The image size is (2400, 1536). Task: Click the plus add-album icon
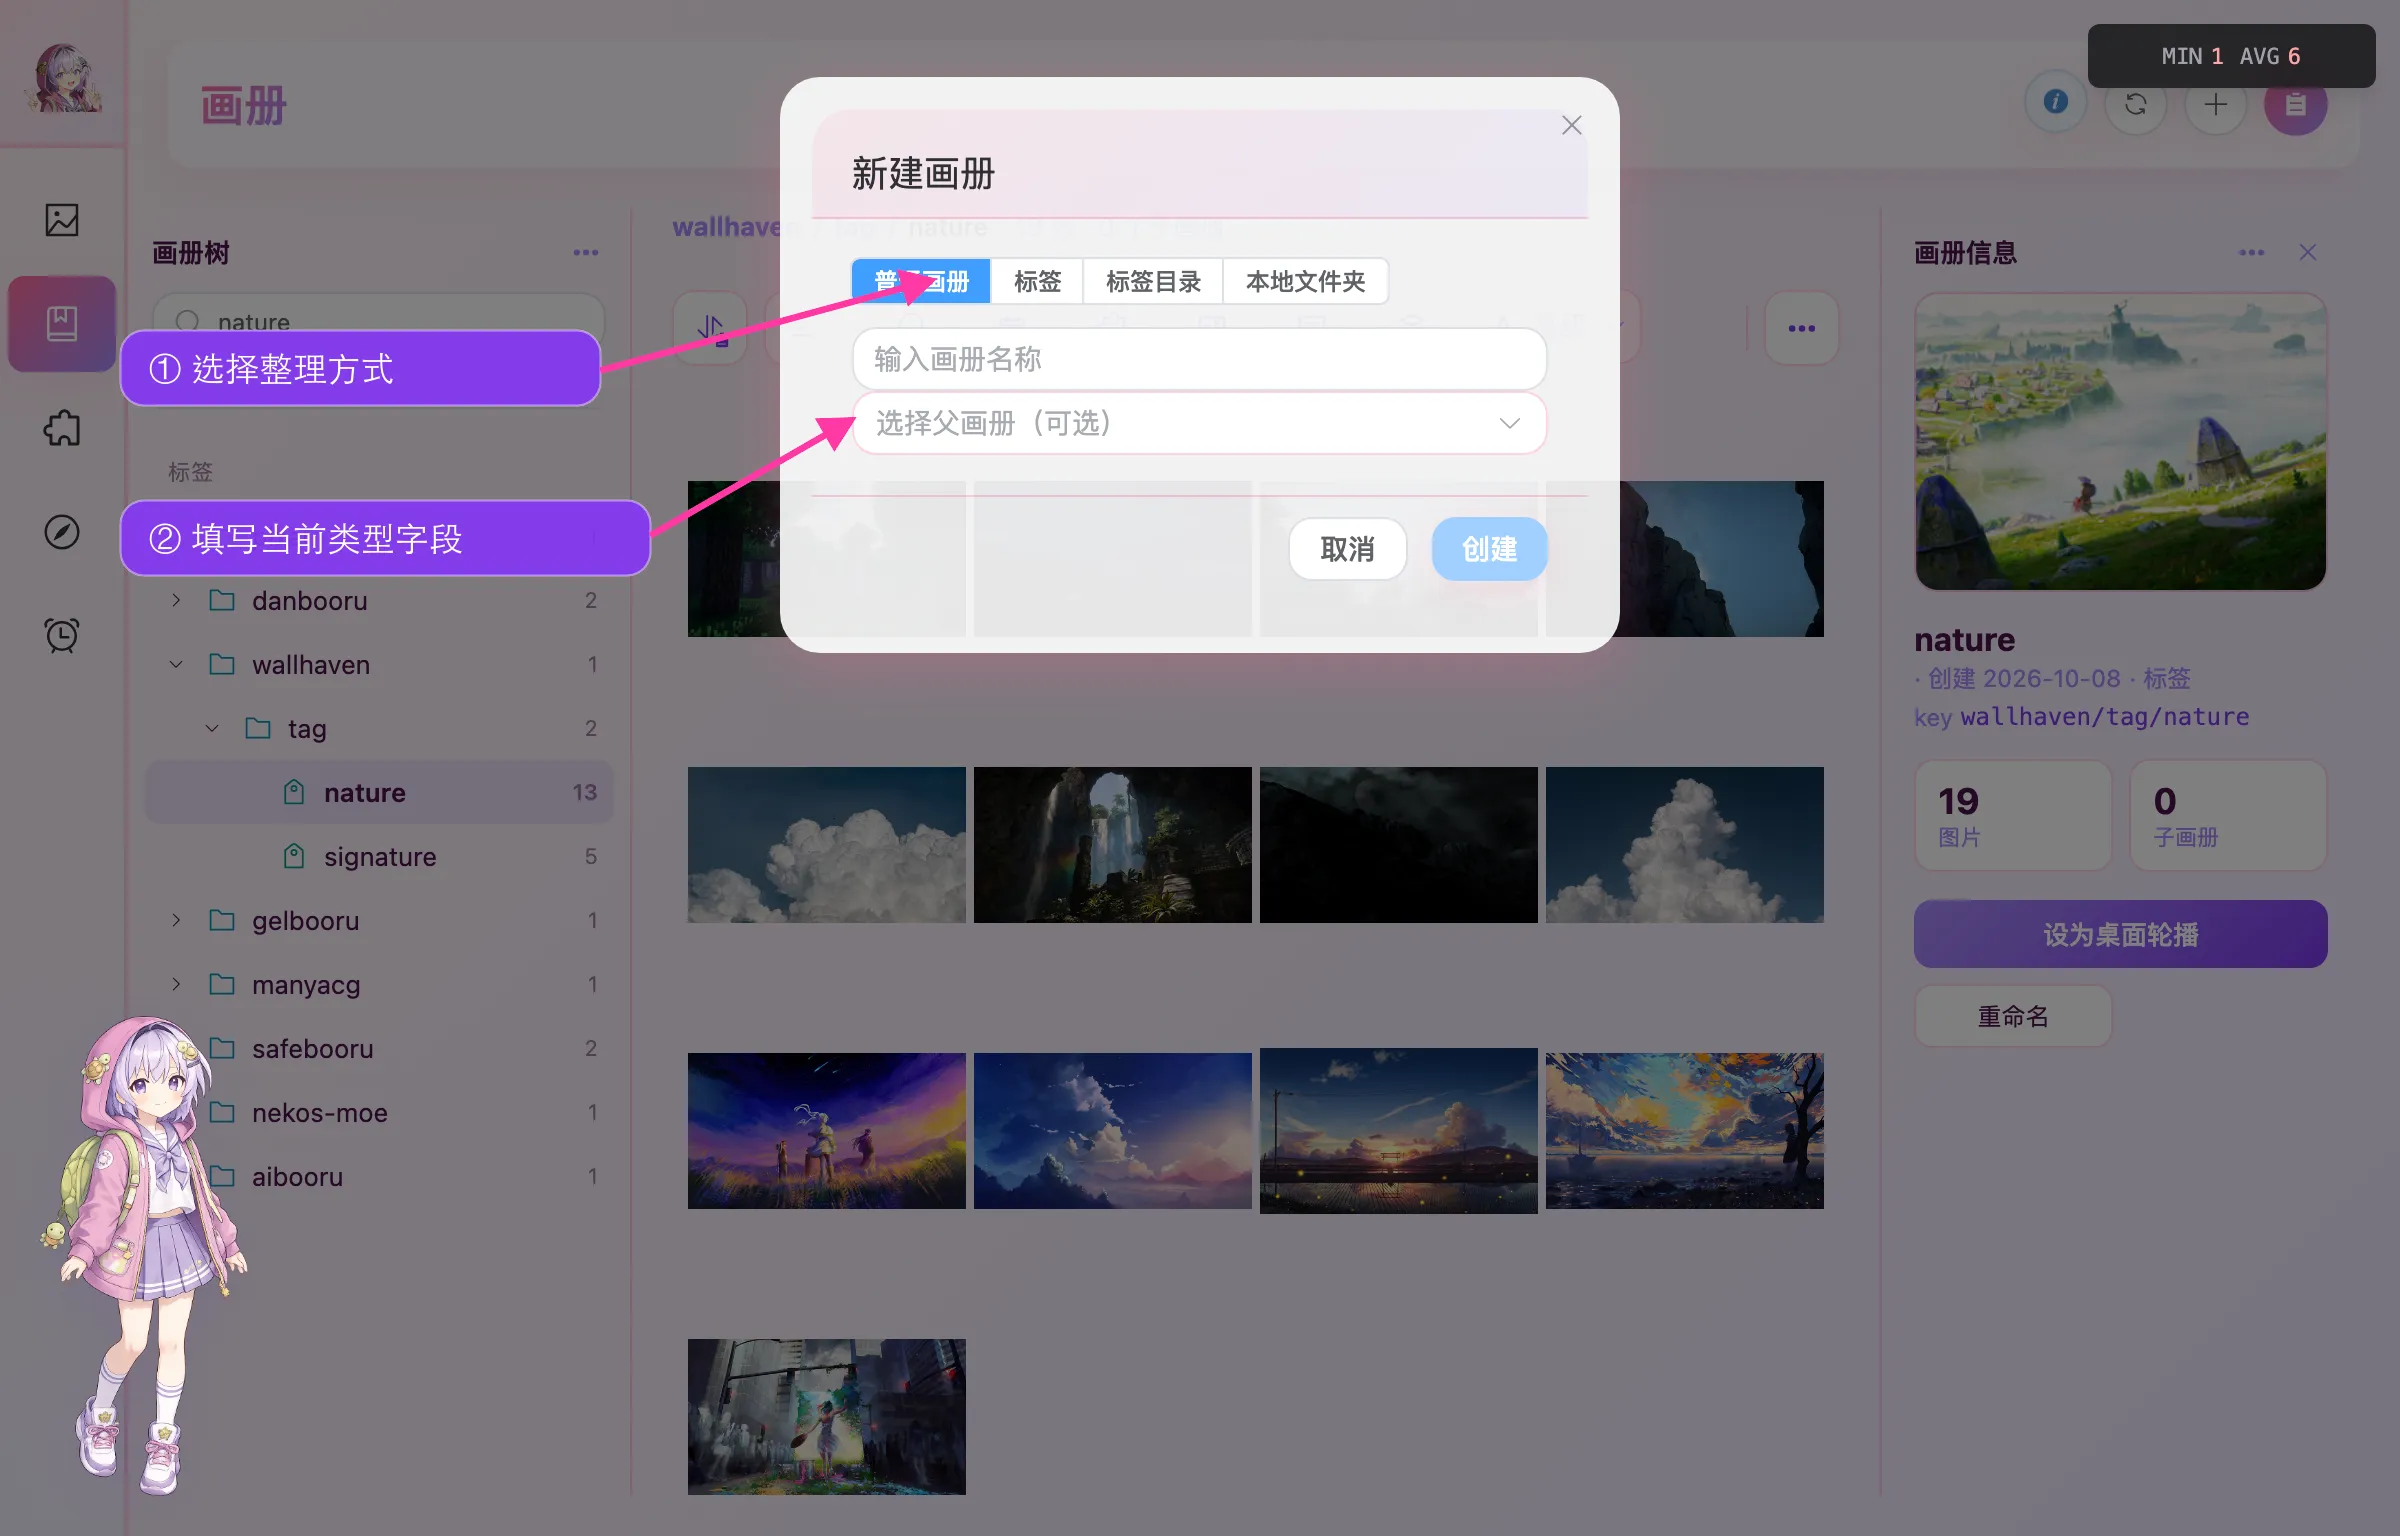pyautogui.click(x=2216, y=104)
